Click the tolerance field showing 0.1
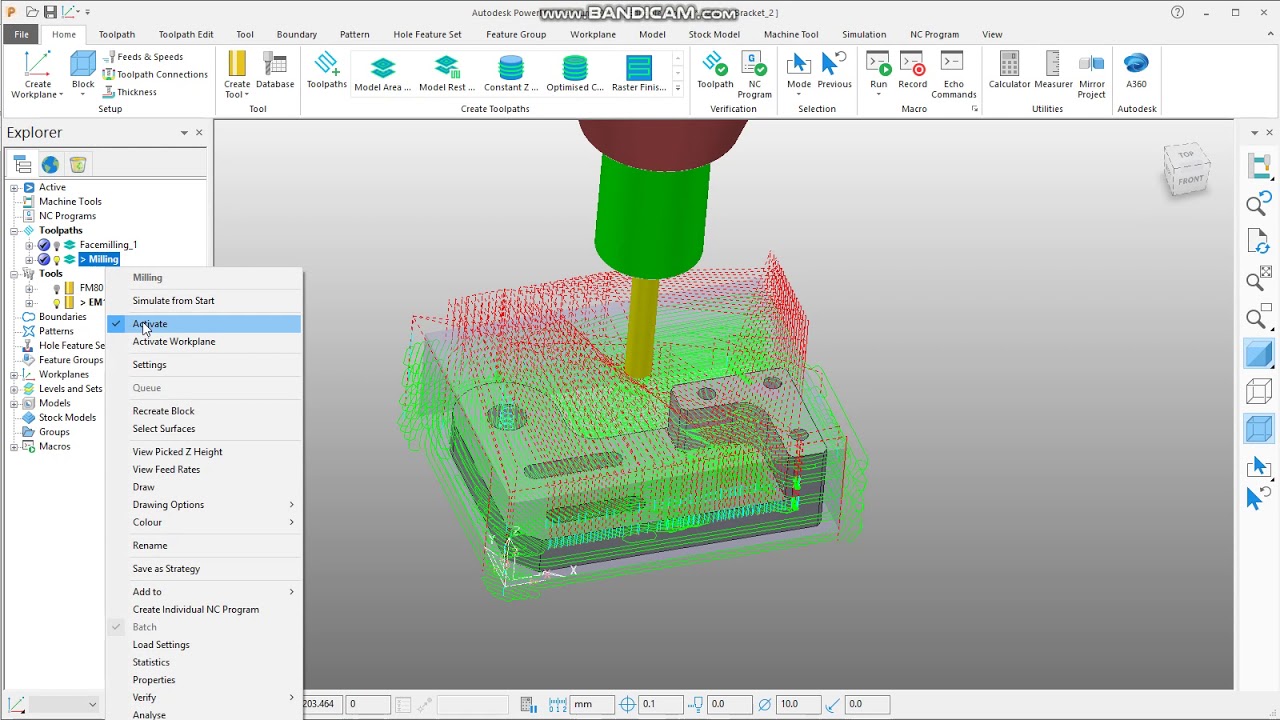 point(661,704)
